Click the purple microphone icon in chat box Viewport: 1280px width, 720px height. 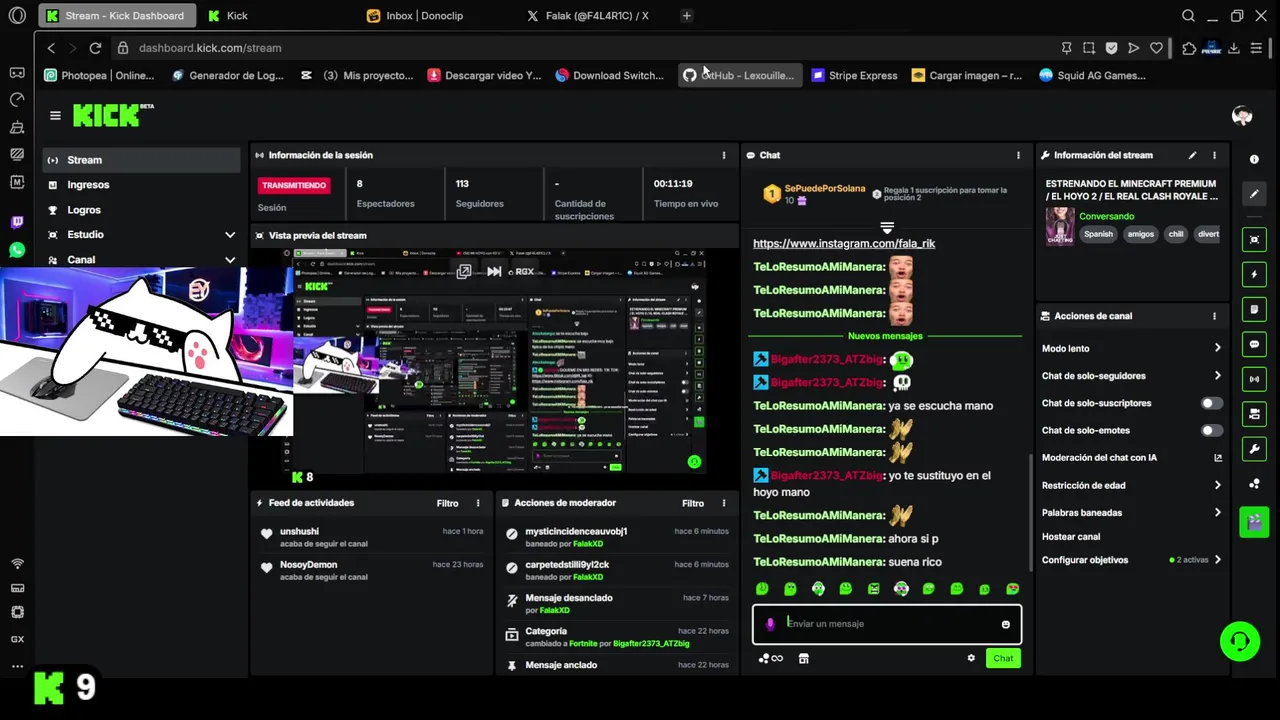pyautogui.click(x=769, y=624)
